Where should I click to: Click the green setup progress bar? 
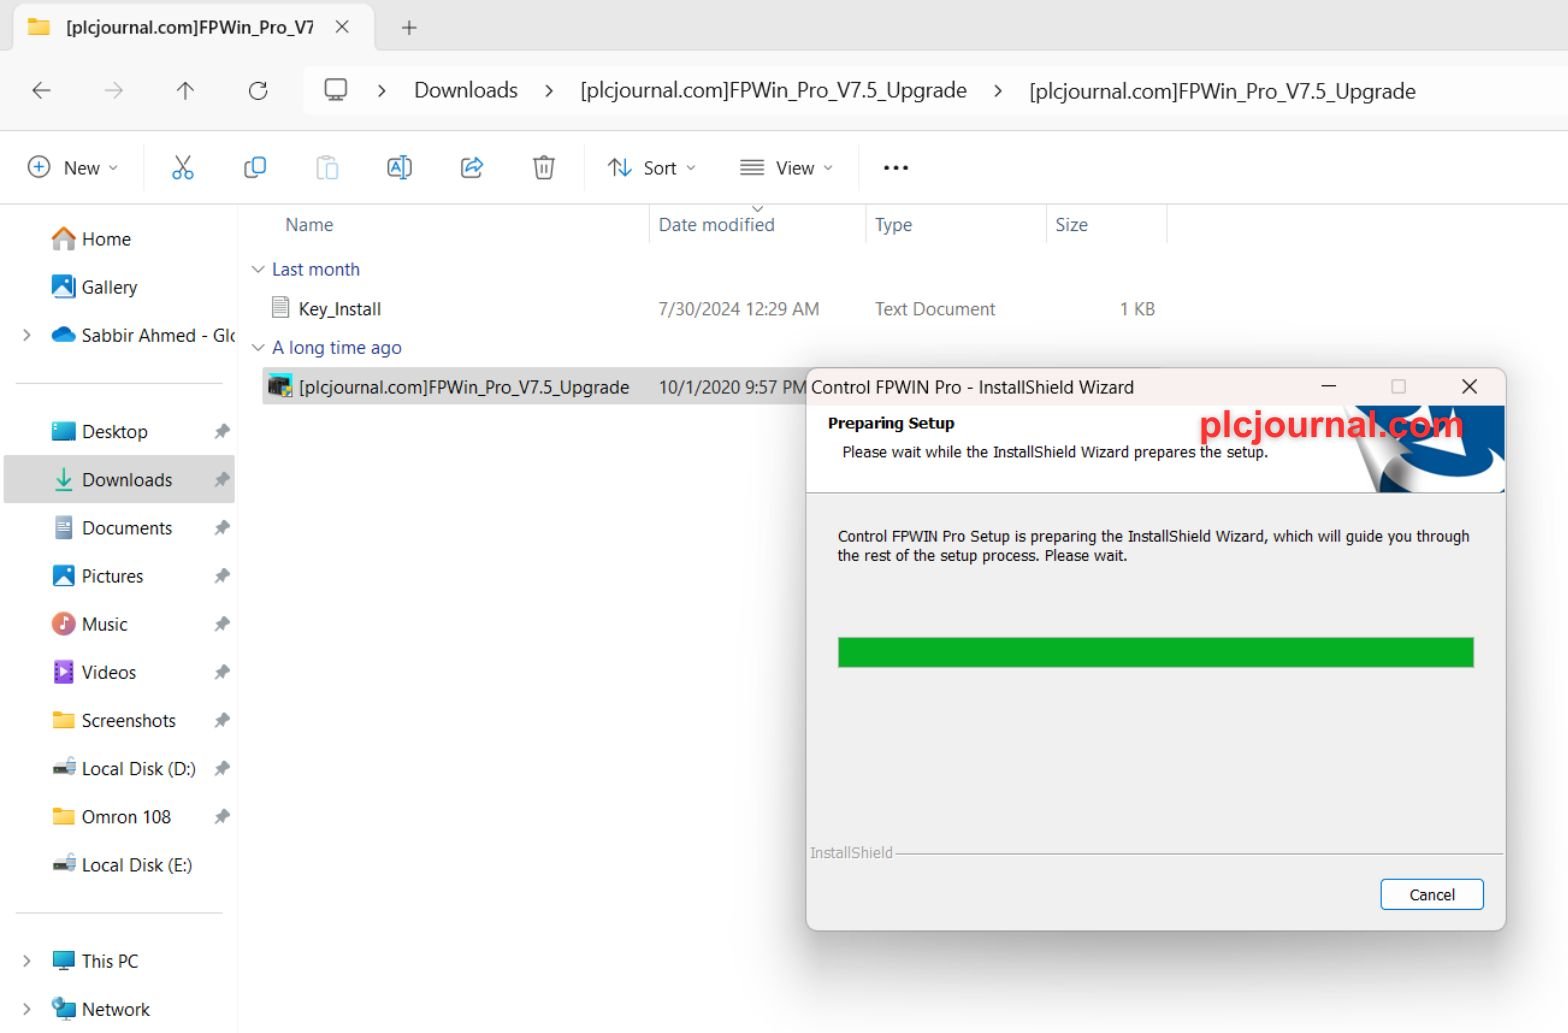(1155, 652)
